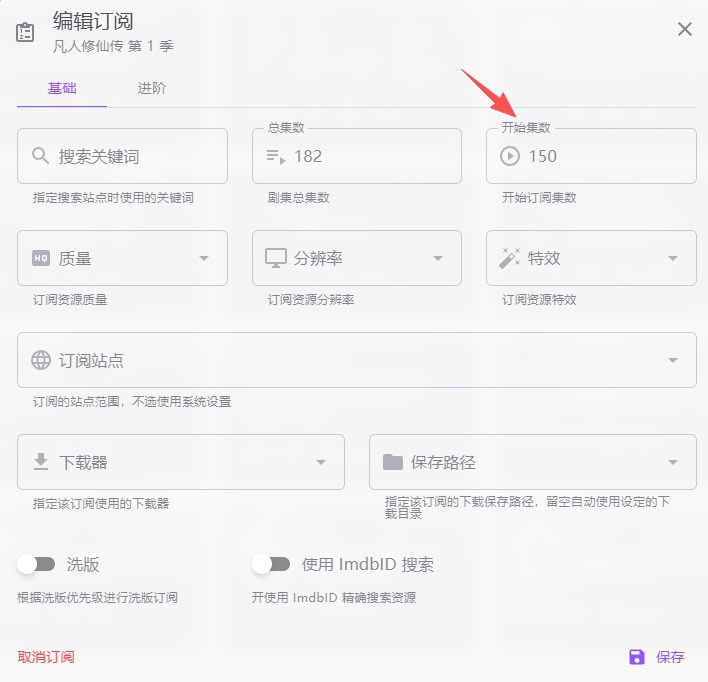Click the magnifier icon in 搜索关键词 field

(41, 156)
